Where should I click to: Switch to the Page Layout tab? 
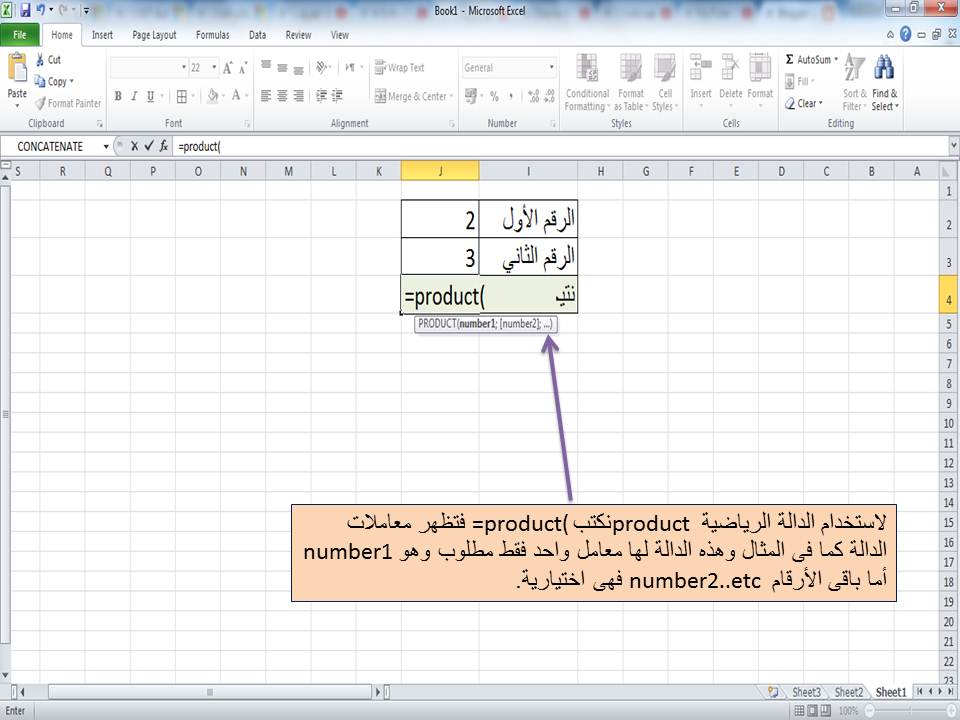(154, 35)
